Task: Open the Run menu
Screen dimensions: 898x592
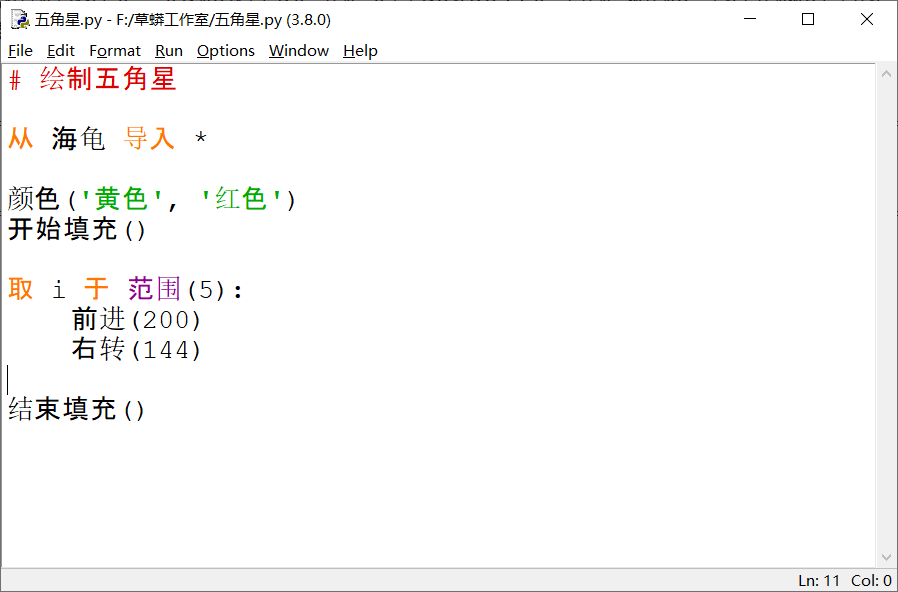Action: (168, 50)
